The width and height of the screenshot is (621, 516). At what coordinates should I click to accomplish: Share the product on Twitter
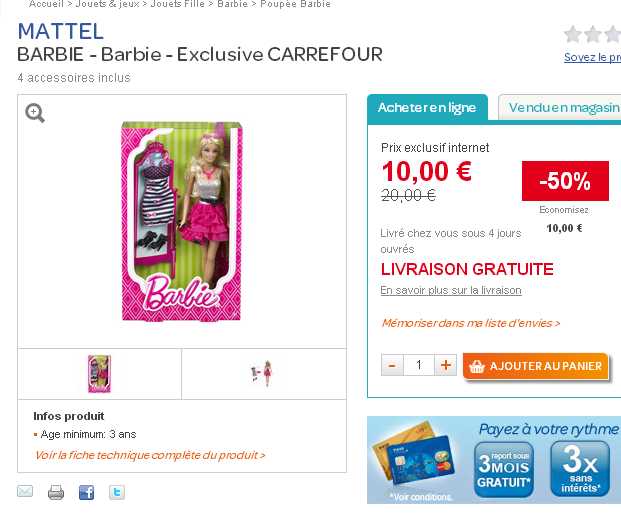[x=117, y=492]
